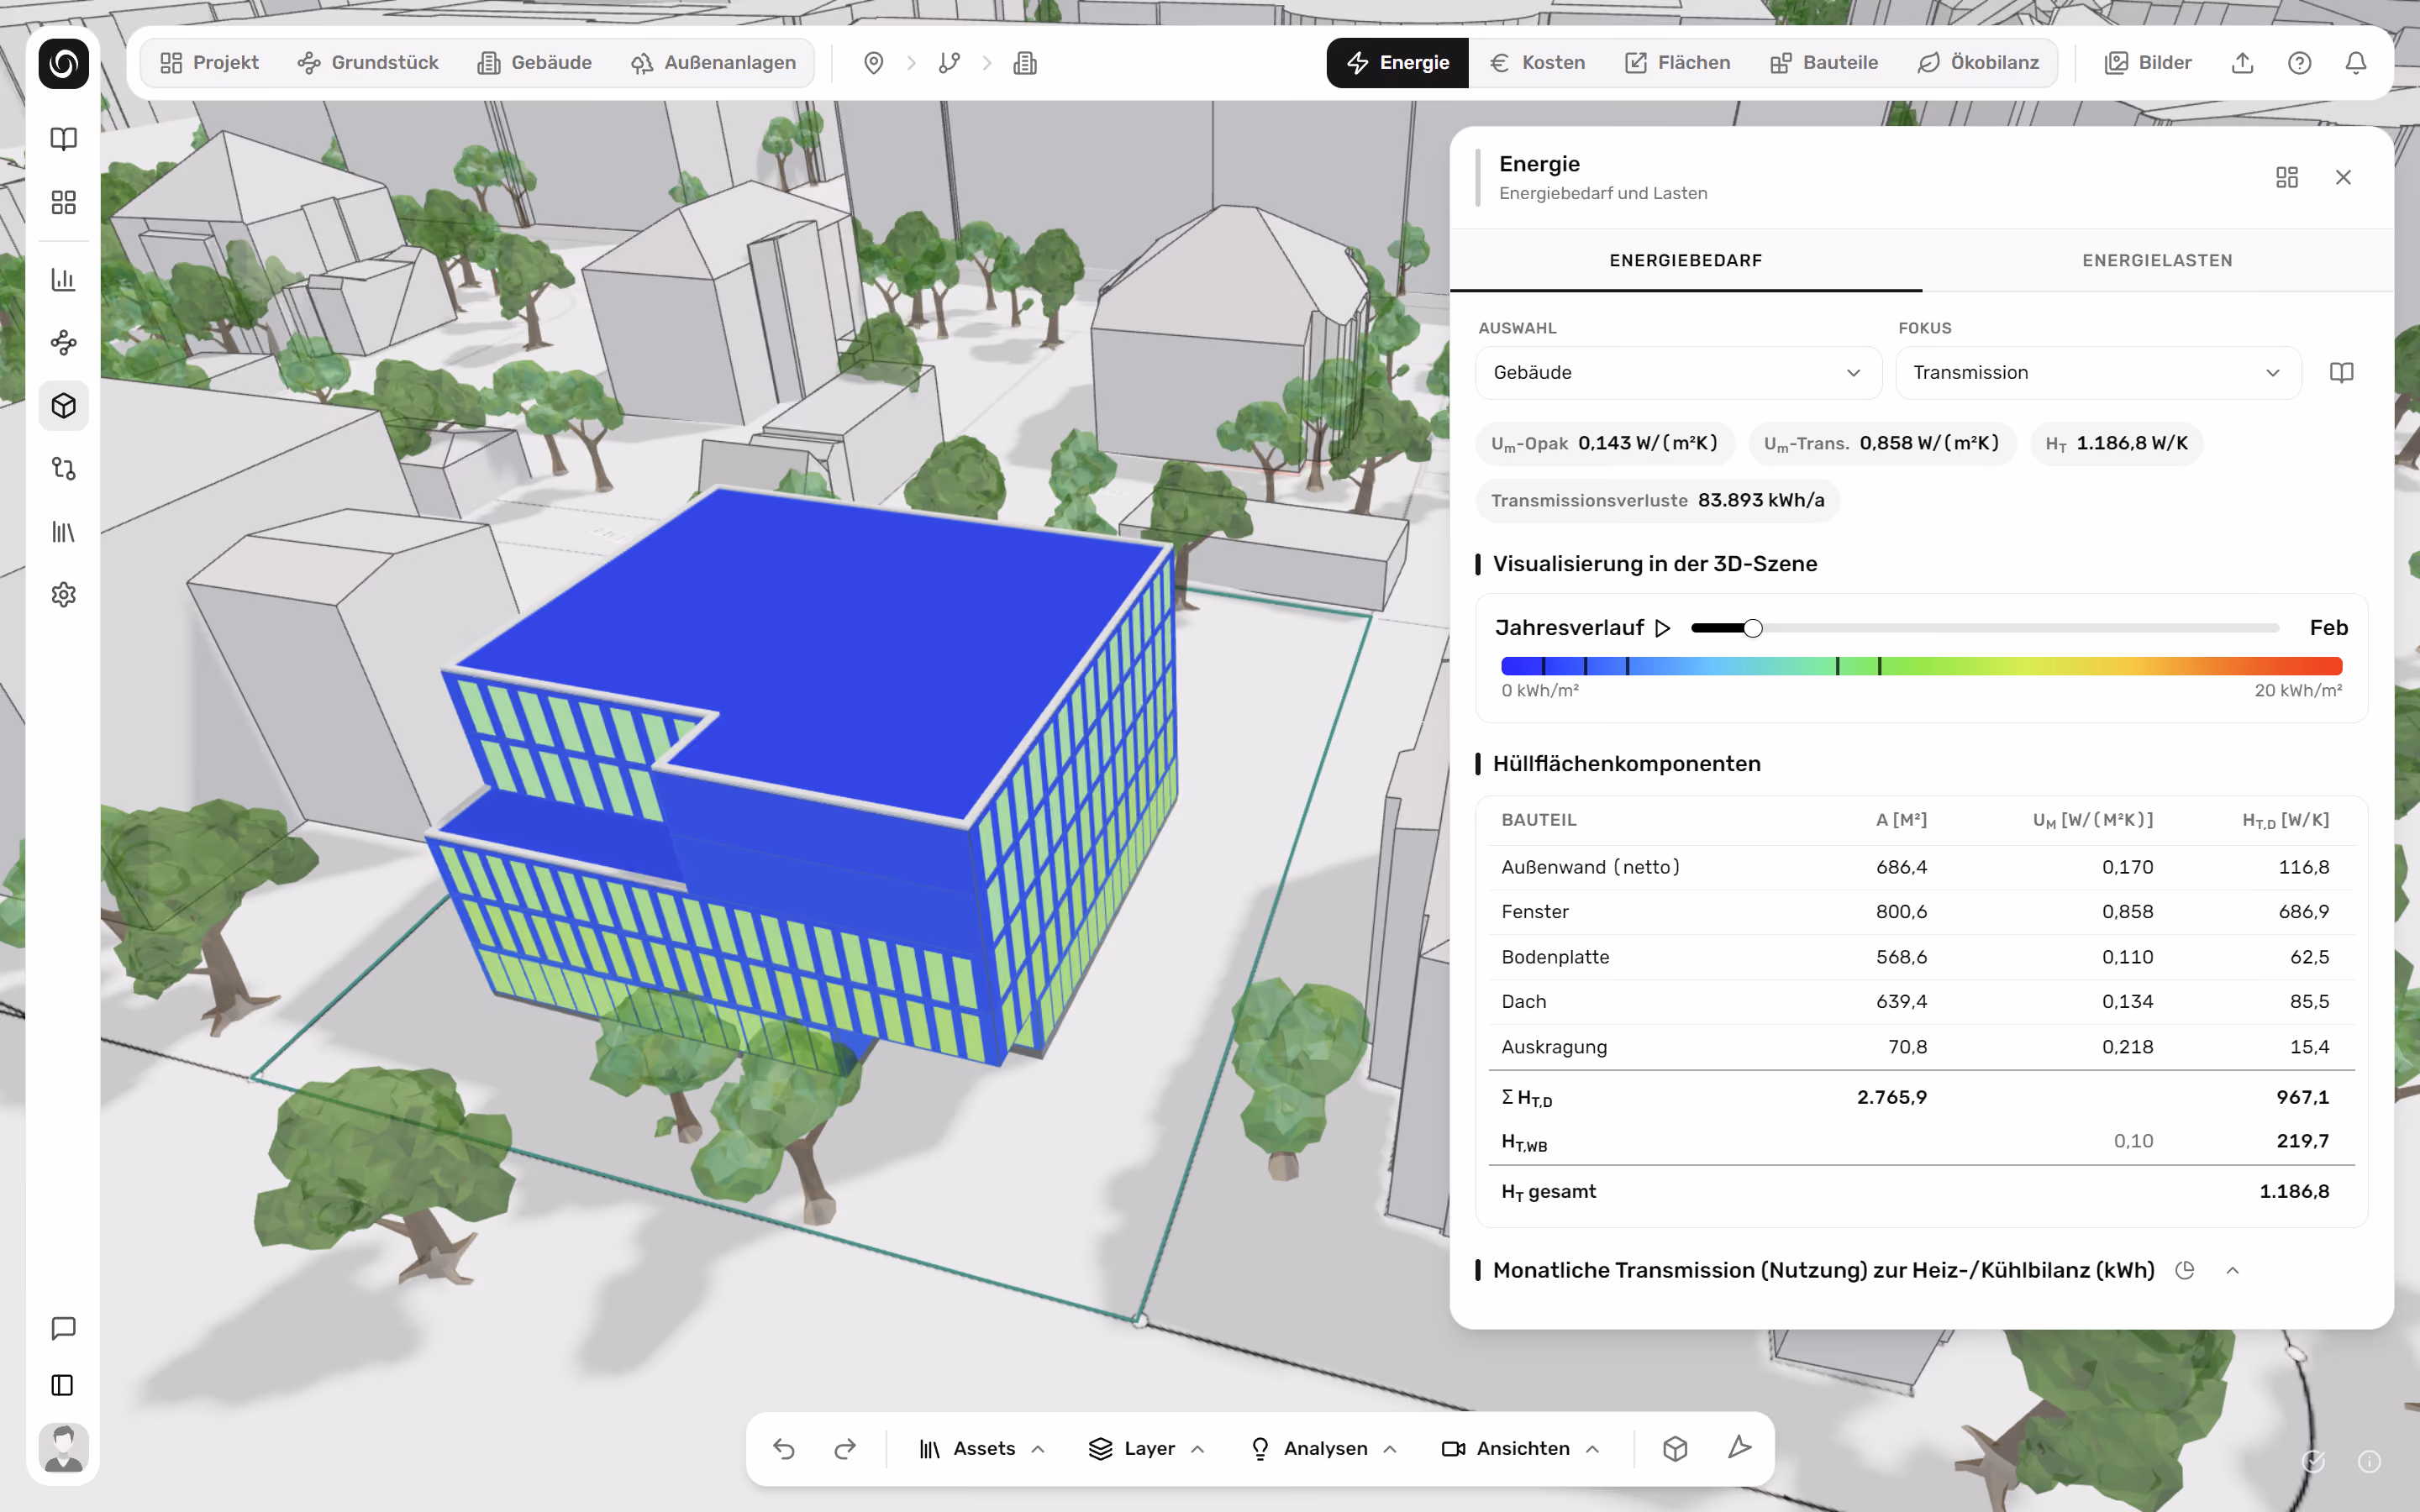The image size is (2420, 1512).
Task: Toggle the pie chart view for monthly transmission
Action: pyautogui.click(x=2185, y=1270)
